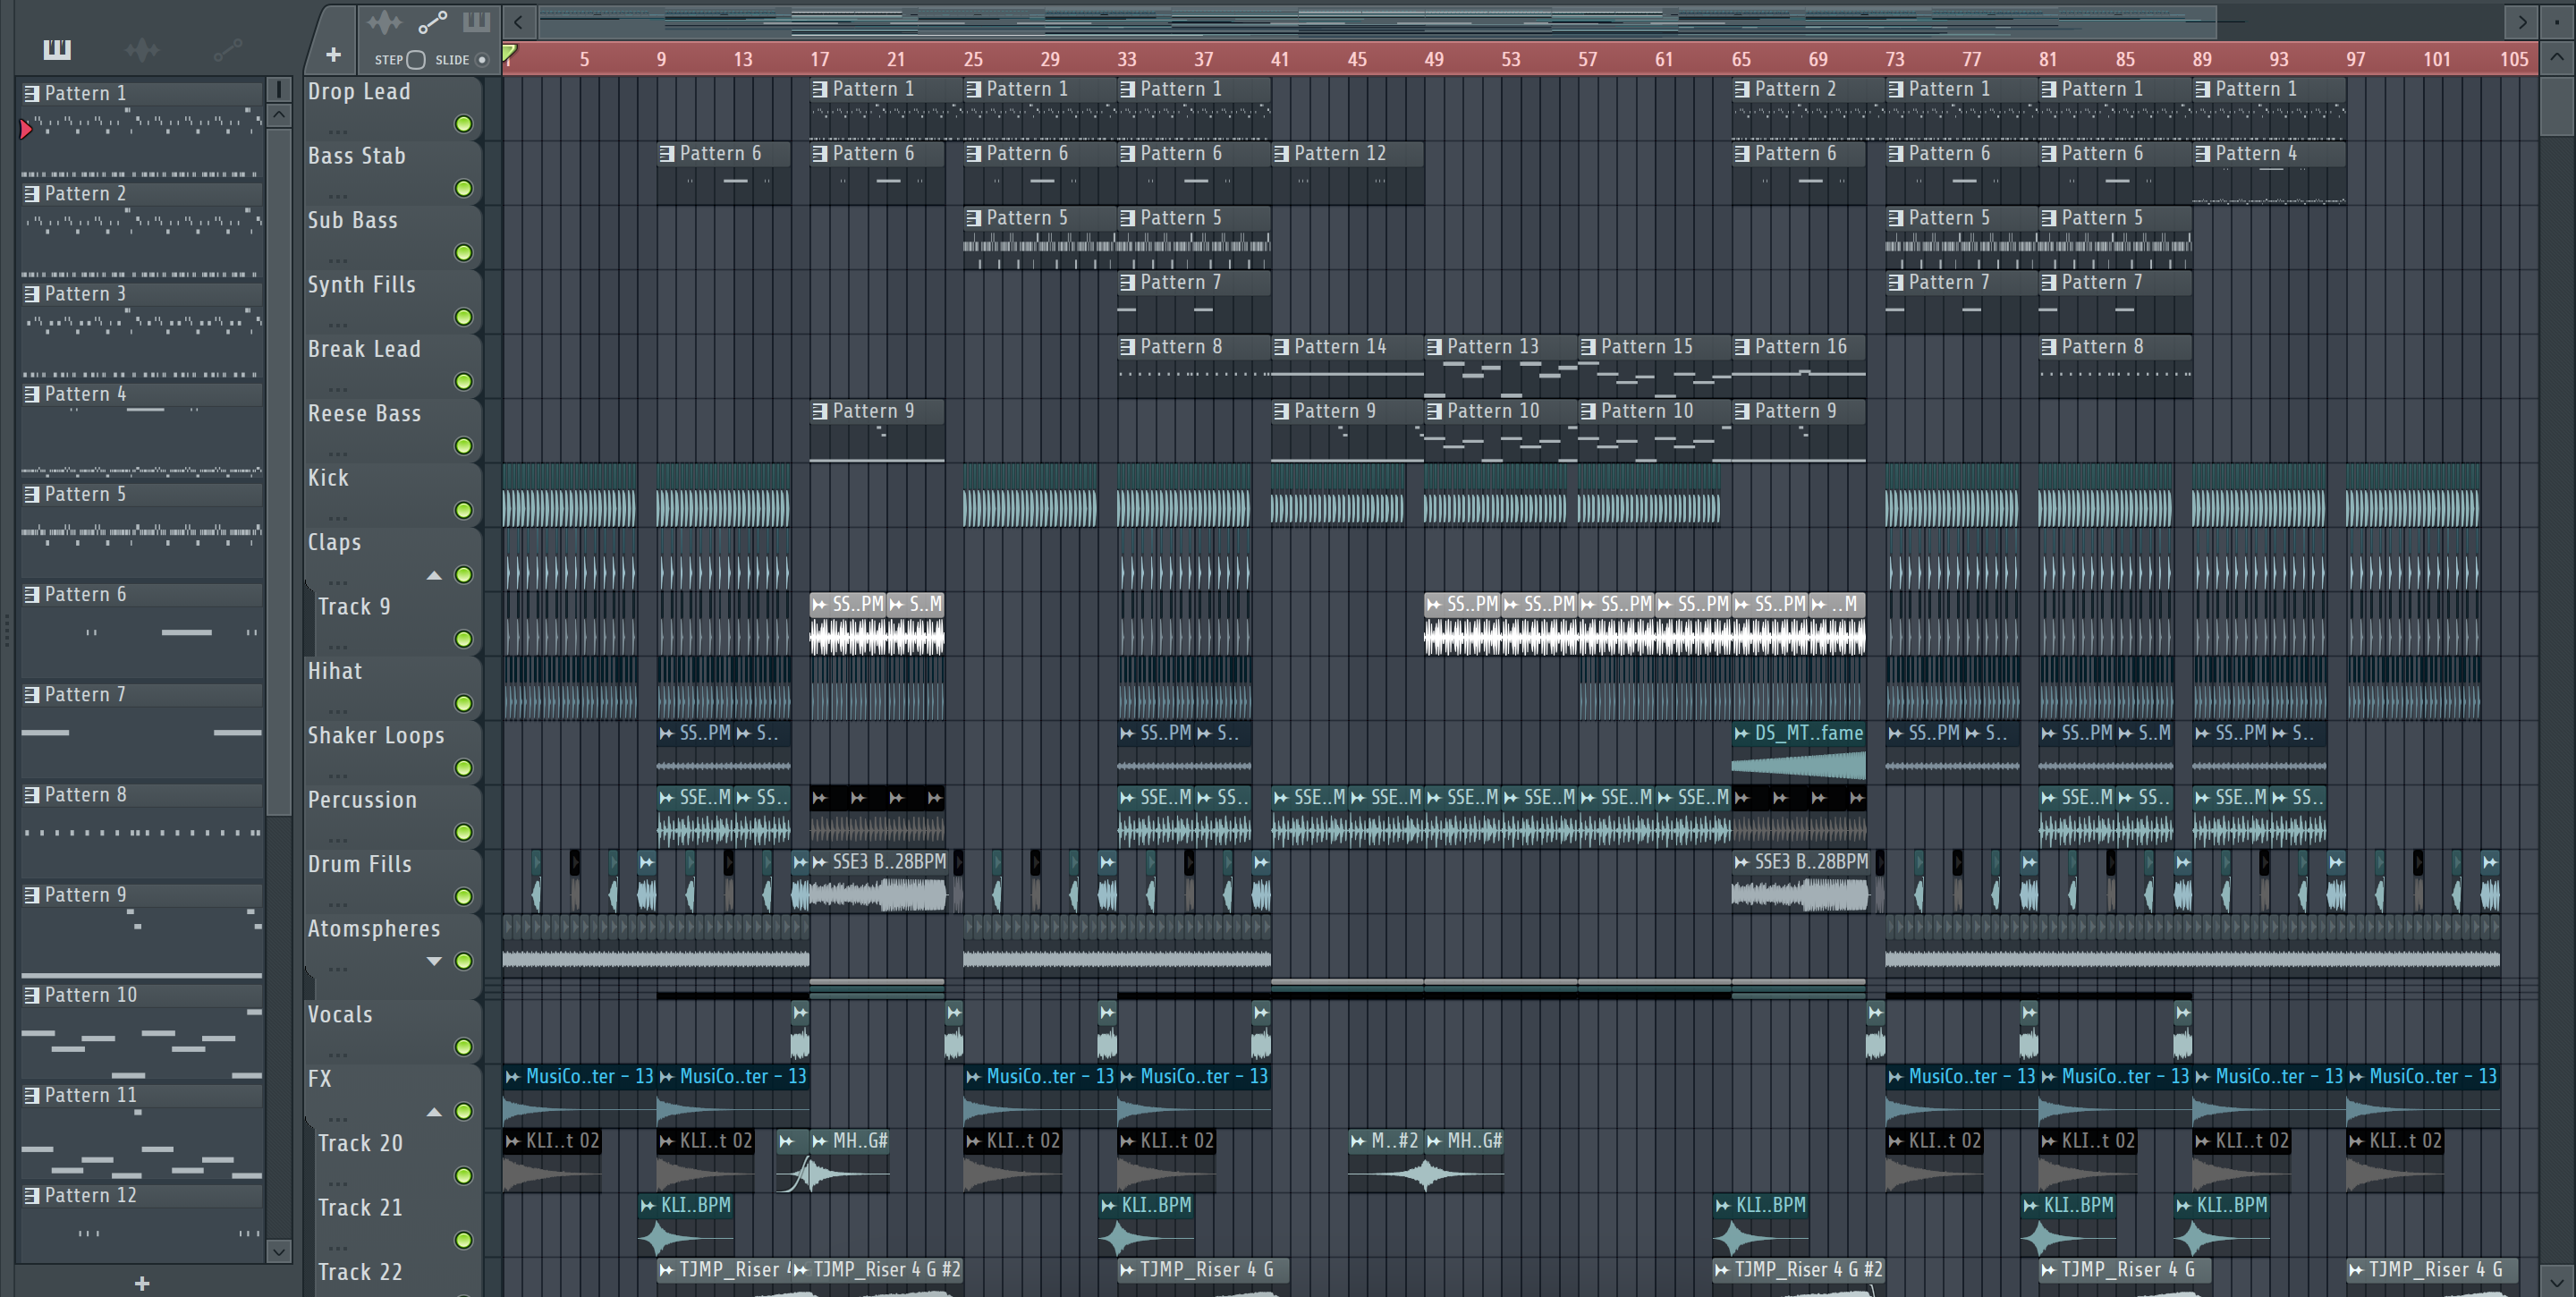Add a new pattern at list bottom

point(142,1282)
